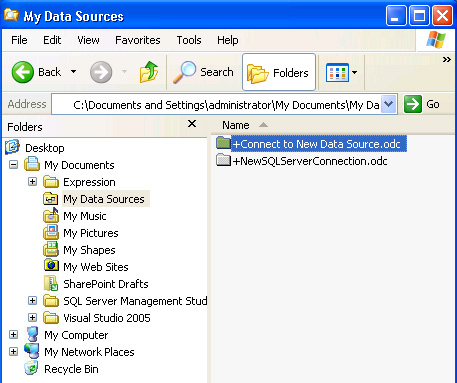Select the Expression folder
Screen dimensions: 457x383
click(x=89, y=182)
